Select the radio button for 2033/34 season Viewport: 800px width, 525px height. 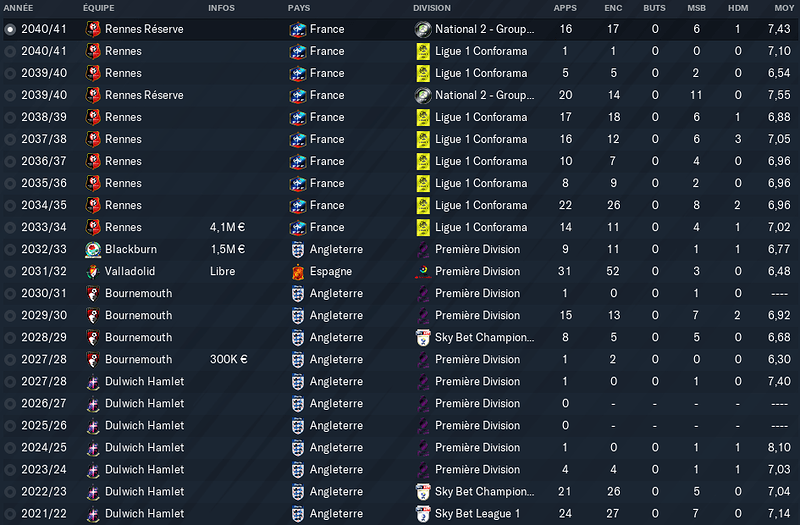pyautogui.click(x=10, y=228)
